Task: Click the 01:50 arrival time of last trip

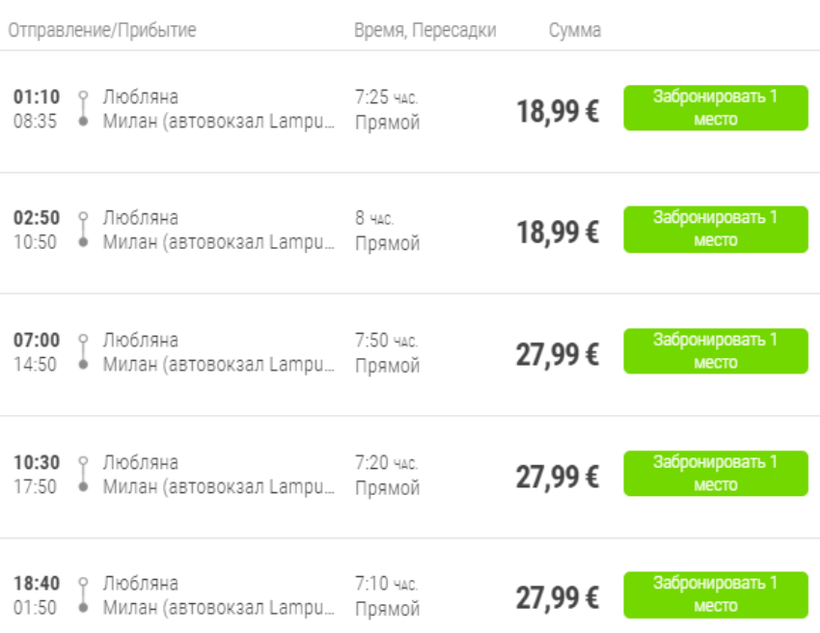Action: [35, 608]
